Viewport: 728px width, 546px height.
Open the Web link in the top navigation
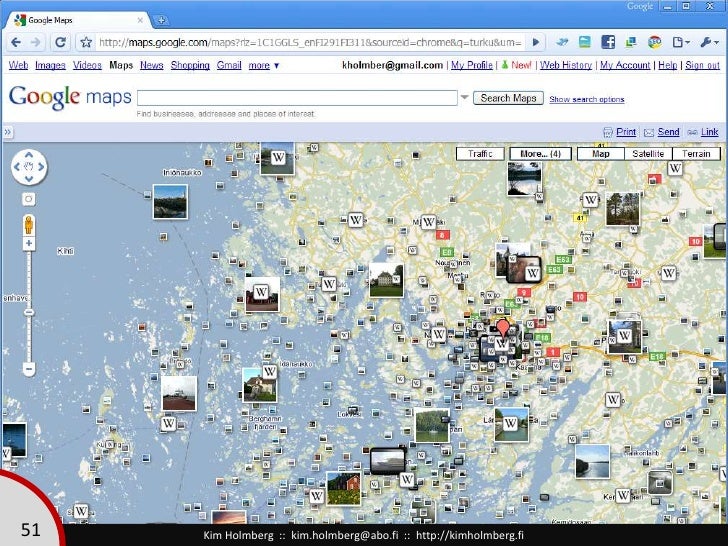pos(19,65)
